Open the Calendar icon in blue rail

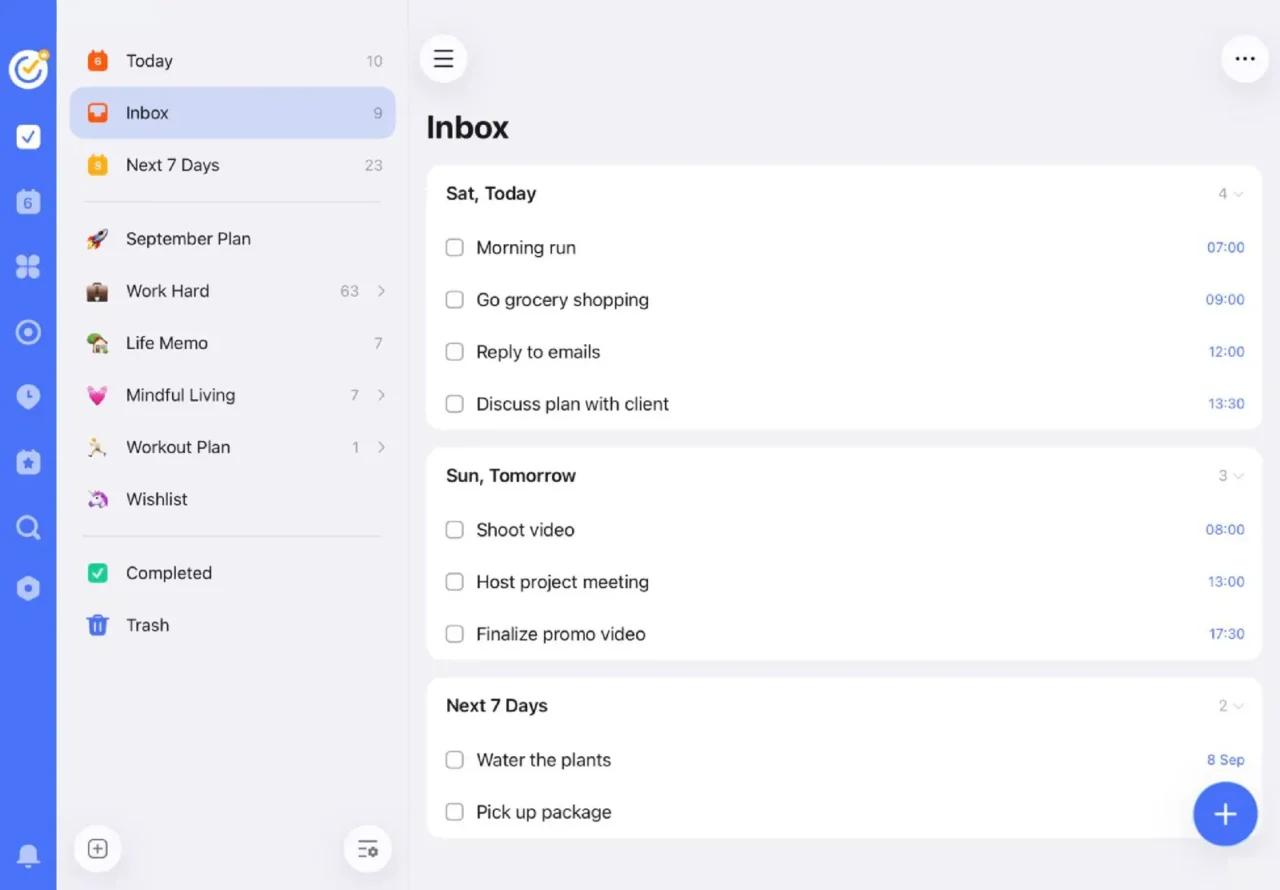click(28, 202)
